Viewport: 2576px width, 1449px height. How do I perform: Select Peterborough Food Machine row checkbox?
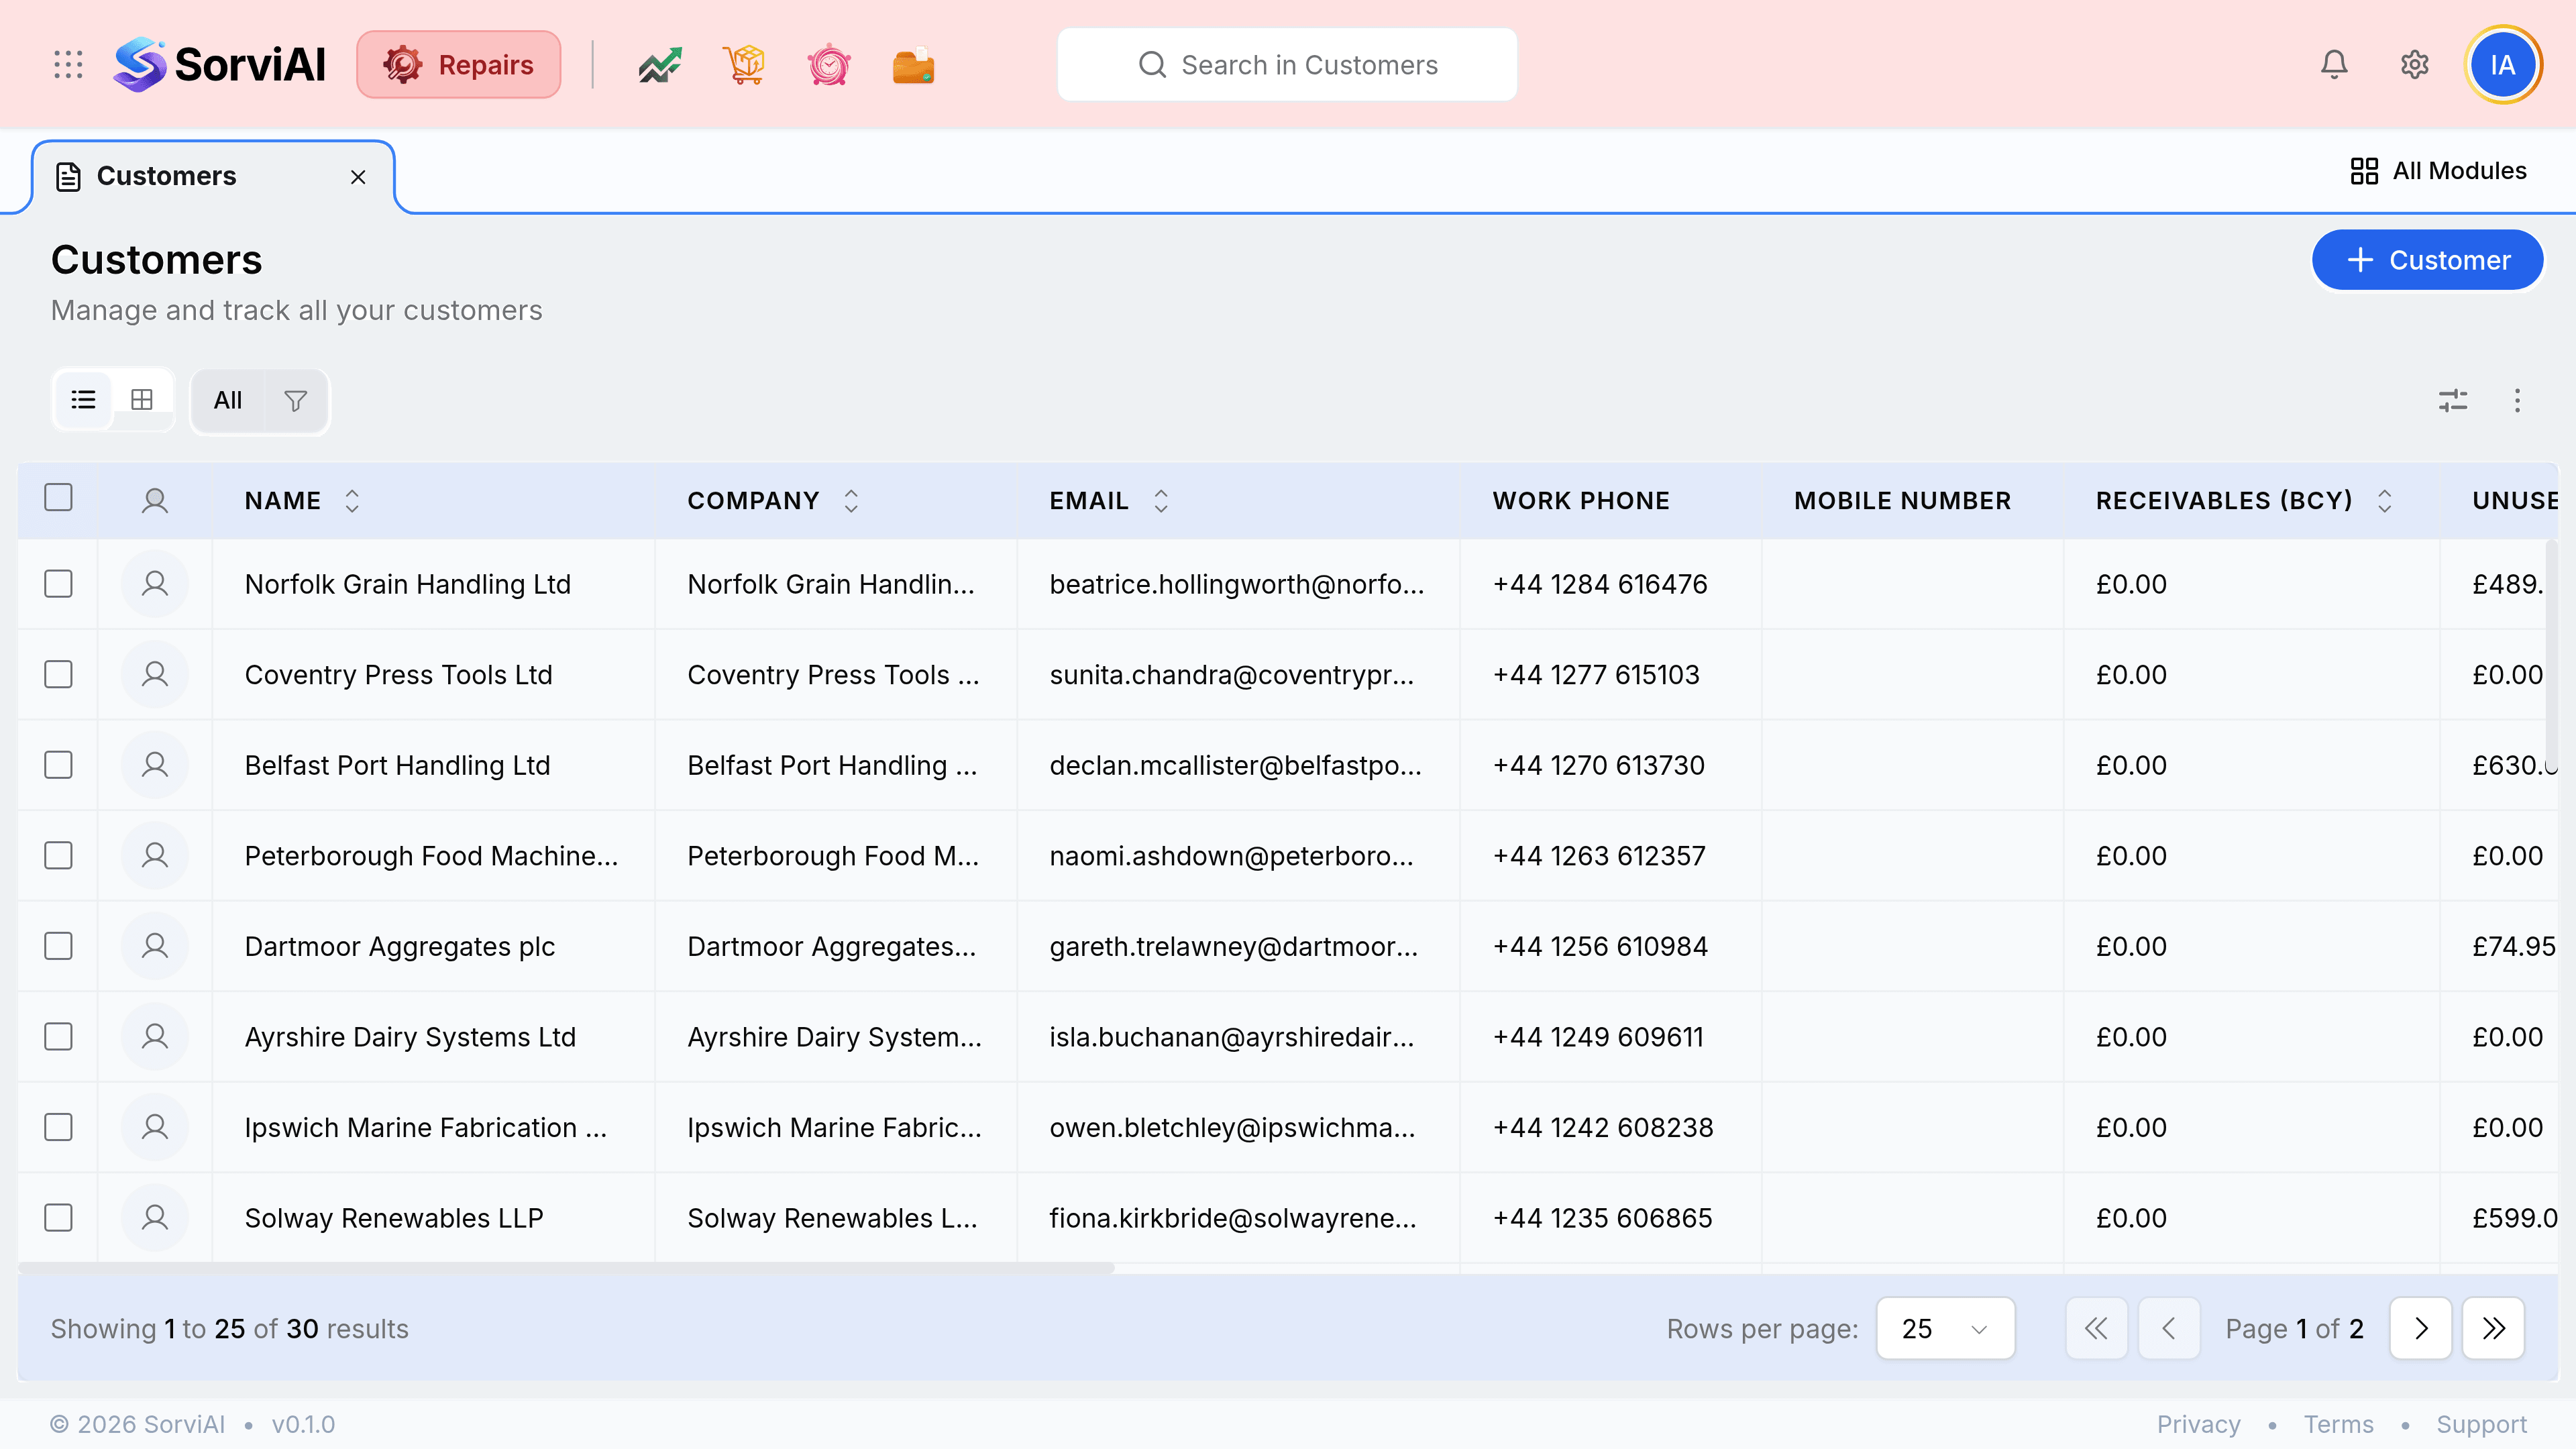[x=59, y=856]
